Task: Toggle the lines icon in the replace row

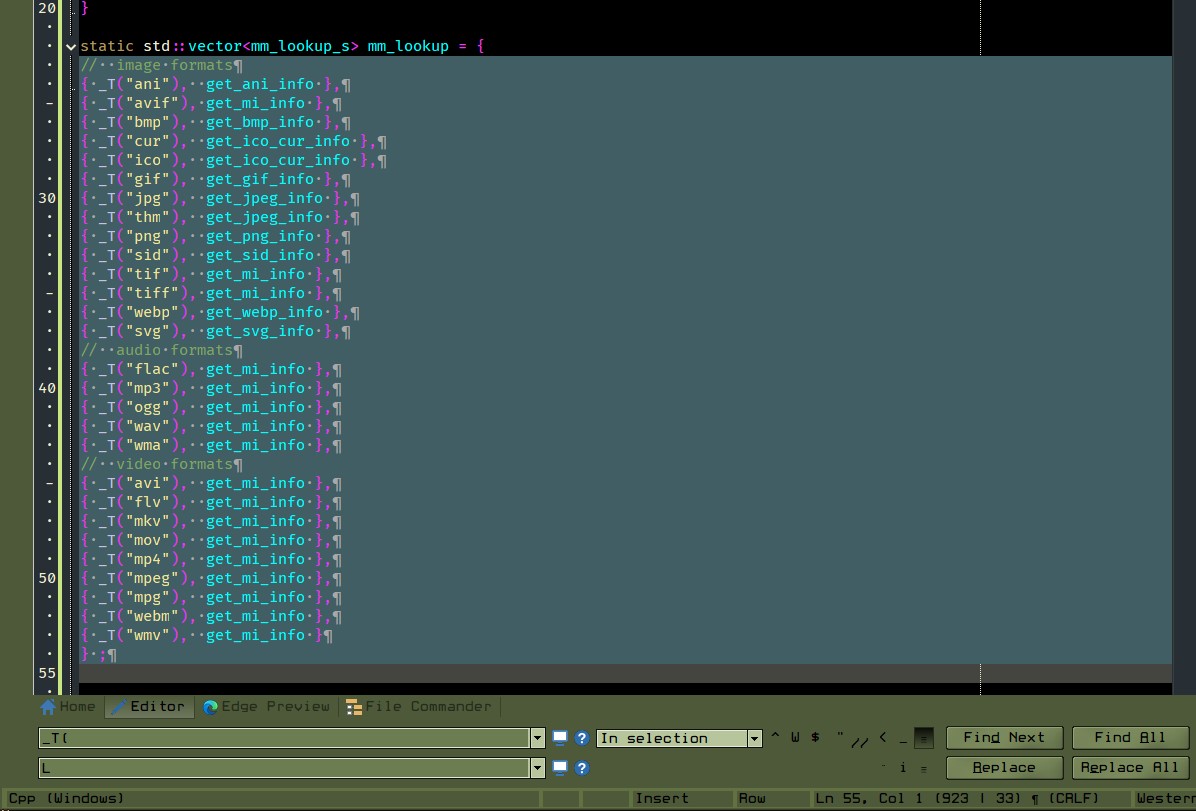Action: [x=924, y=768]
